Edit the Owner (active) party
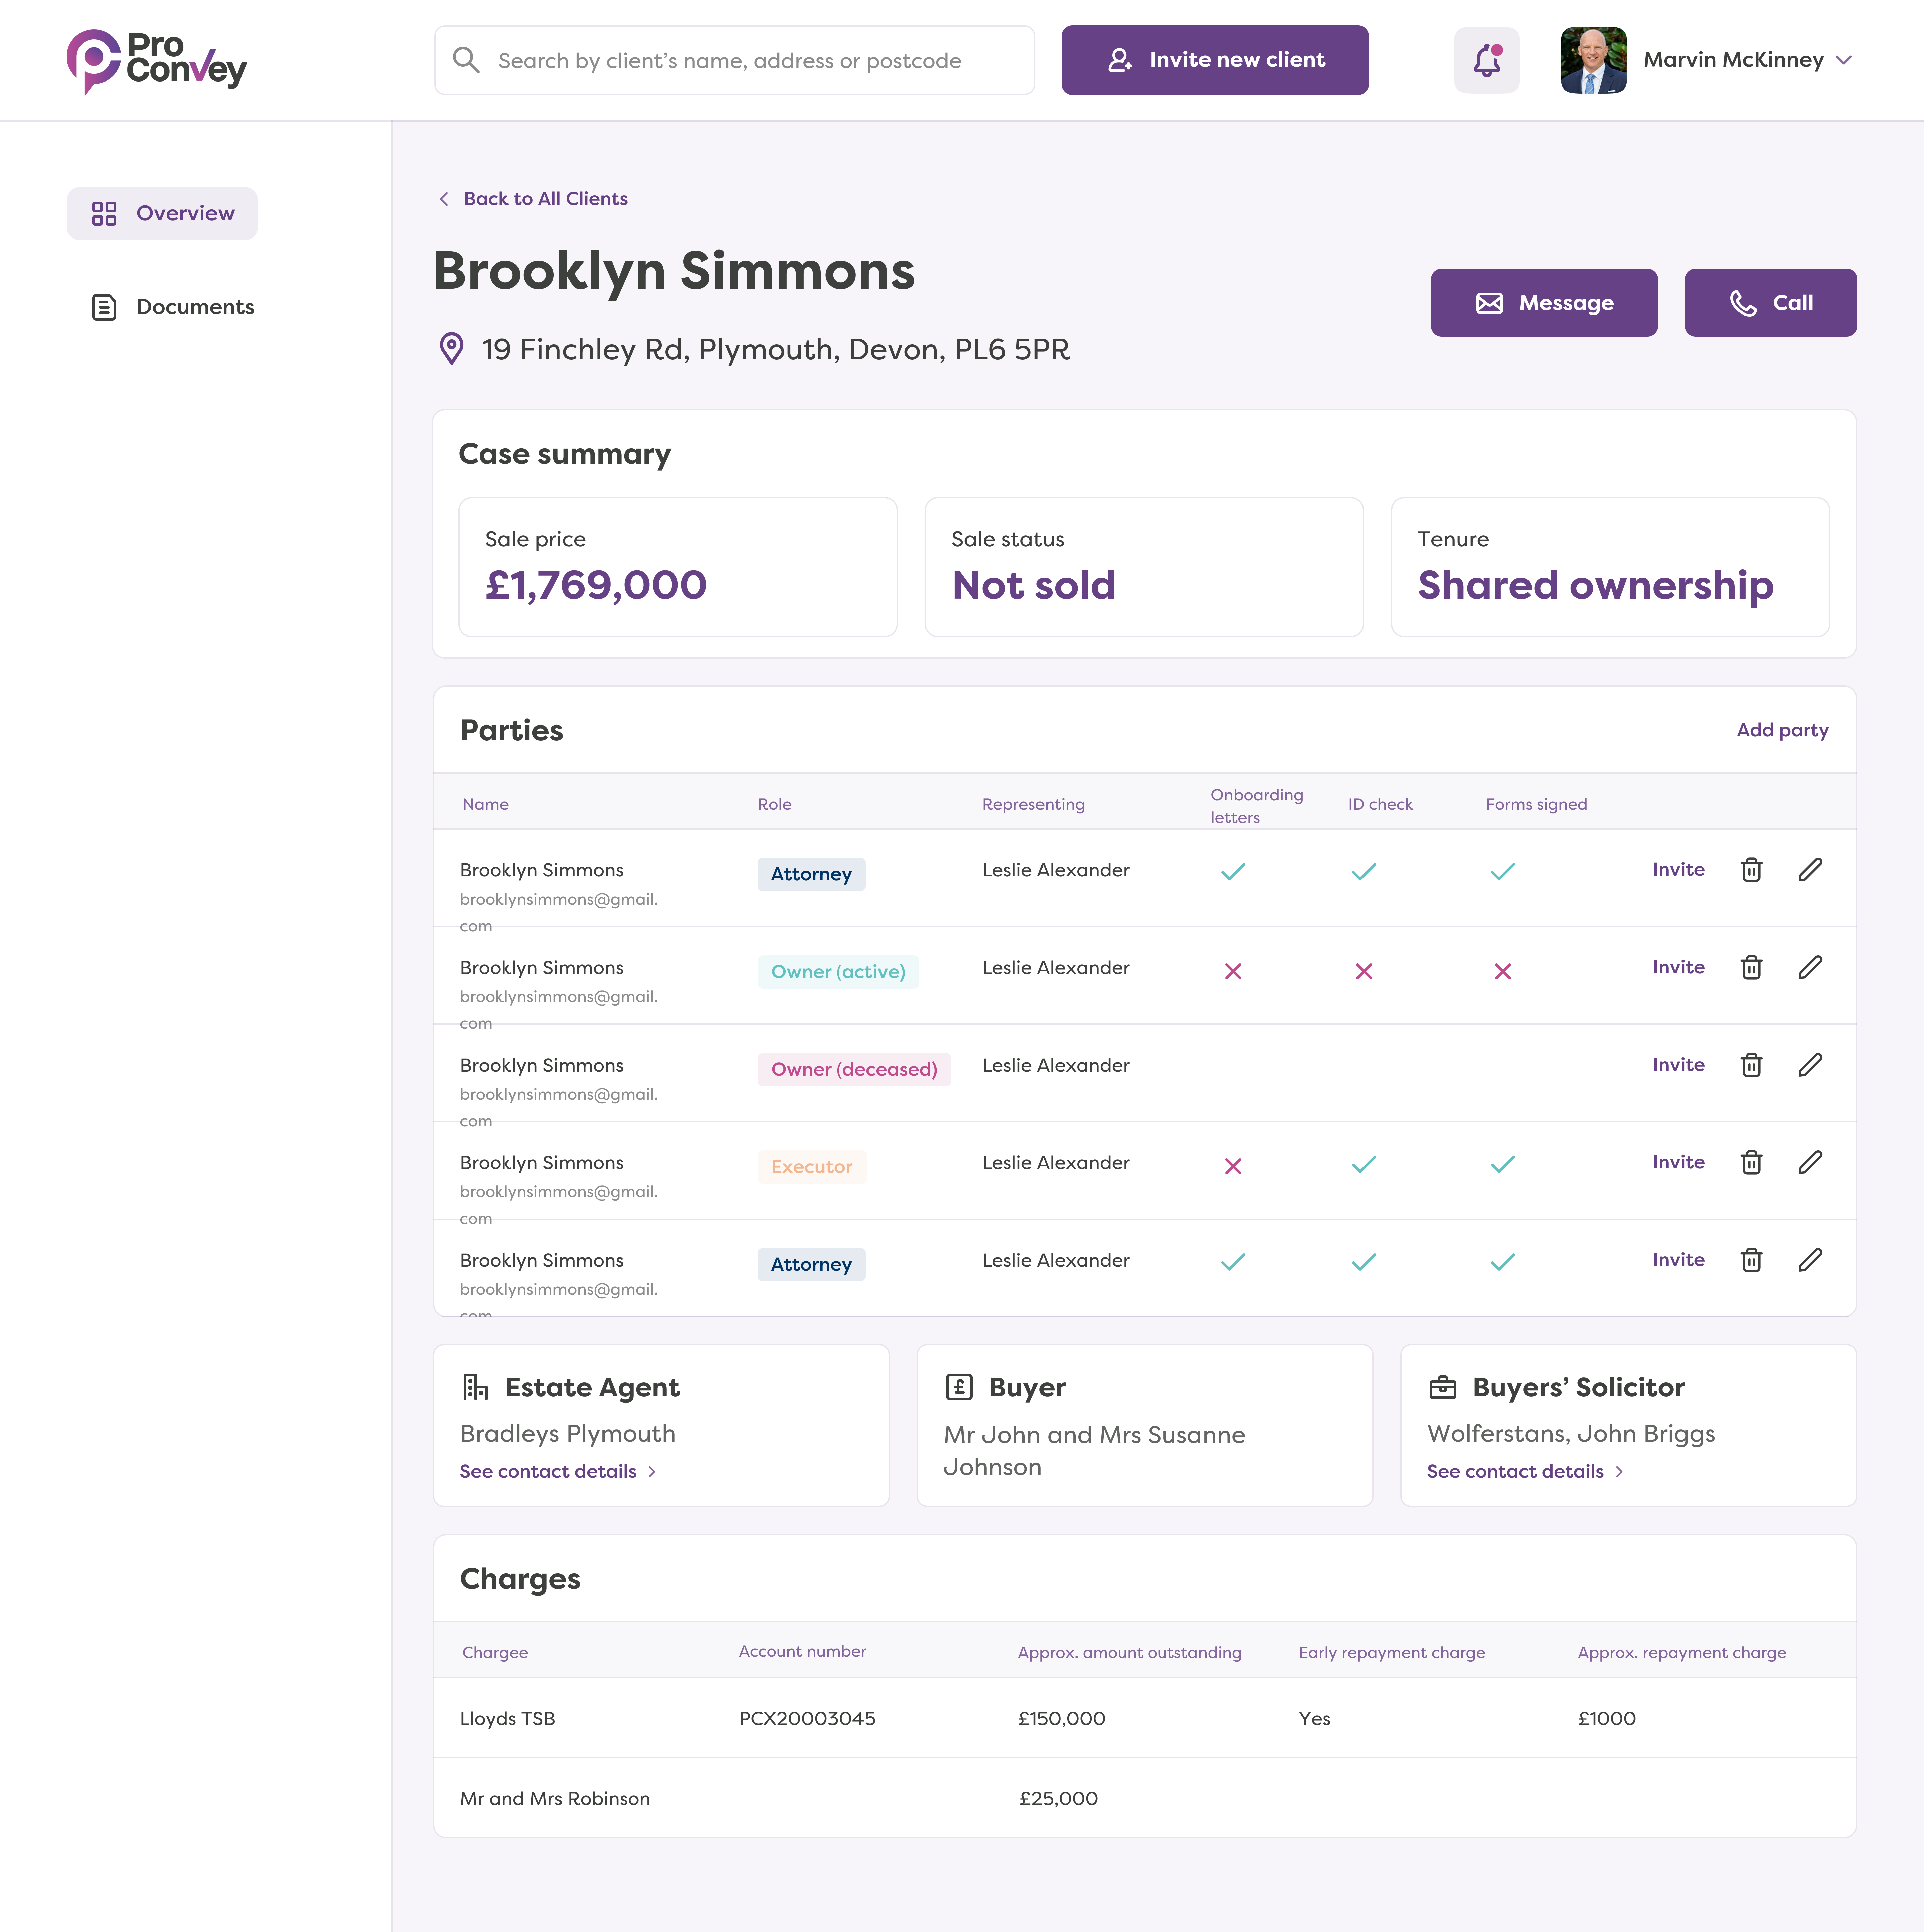This screenshot has height=1932, width=1924. (x=1810, y=967)
